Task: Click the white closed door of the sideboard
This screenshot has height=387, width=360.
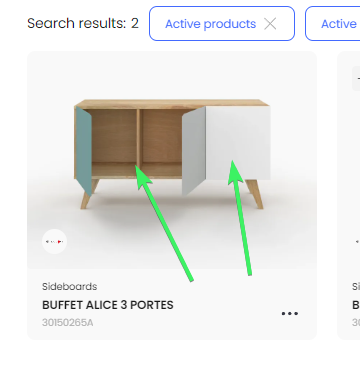Action: tap(238, 143)
